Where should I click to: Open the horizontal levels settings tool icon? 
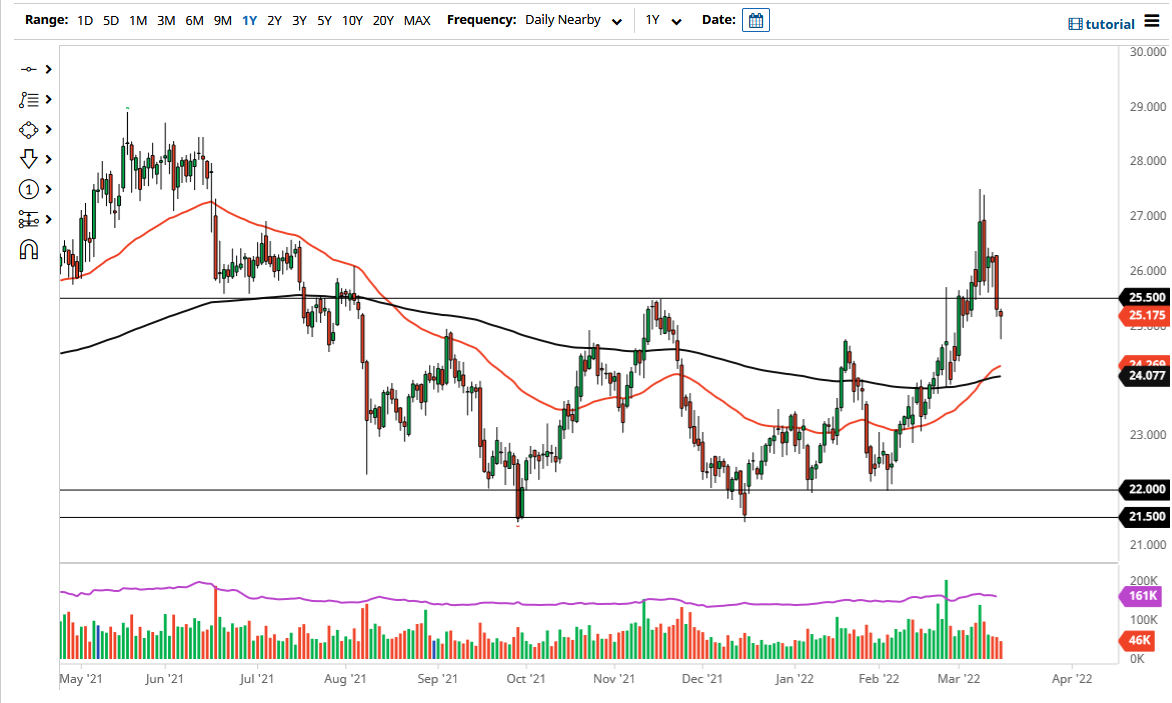pos(28,220)
